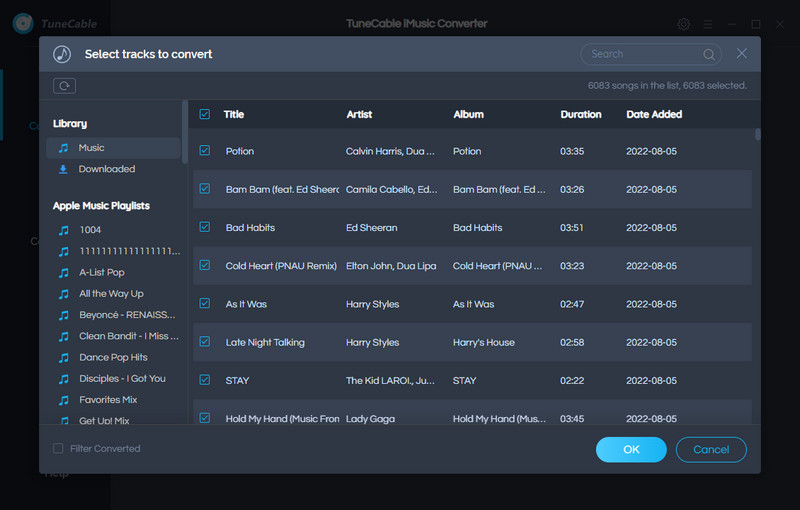Uncheck the As It Was track checkbox
This screenshot has width=800, height=510.
coord(205,303)
